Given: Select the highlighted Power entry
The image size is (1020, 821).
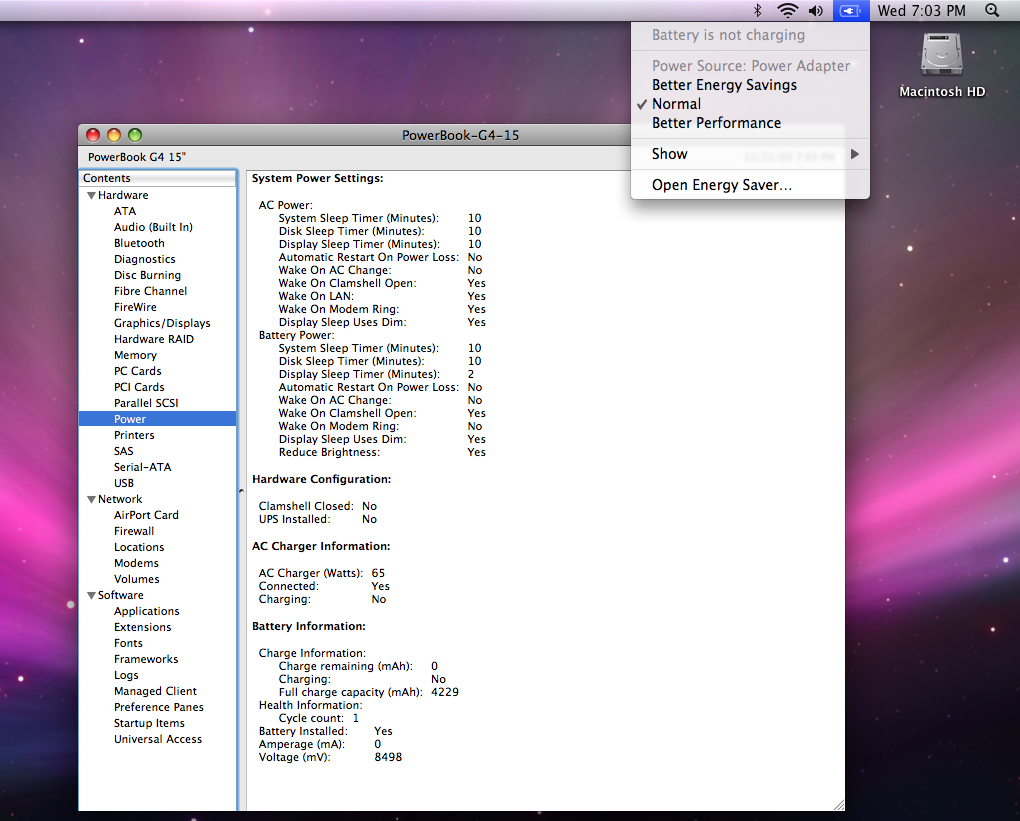Looking at the screenshot, I should (157, 419).
